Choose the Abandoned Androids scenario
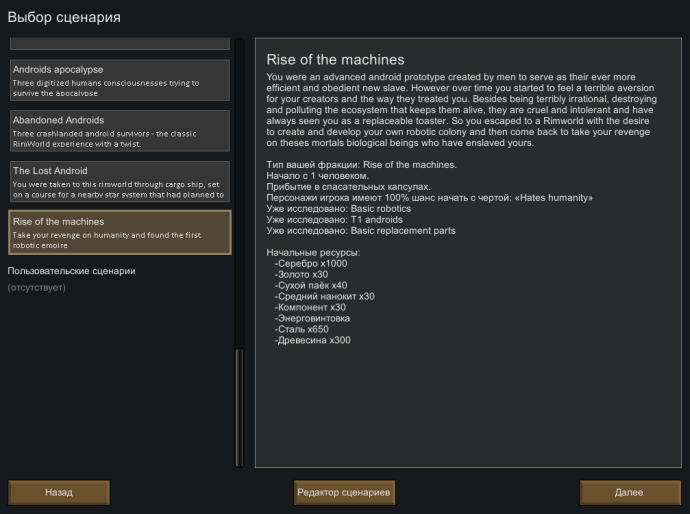This screenshot has width=690, height=514. click(x=119, y=131)
